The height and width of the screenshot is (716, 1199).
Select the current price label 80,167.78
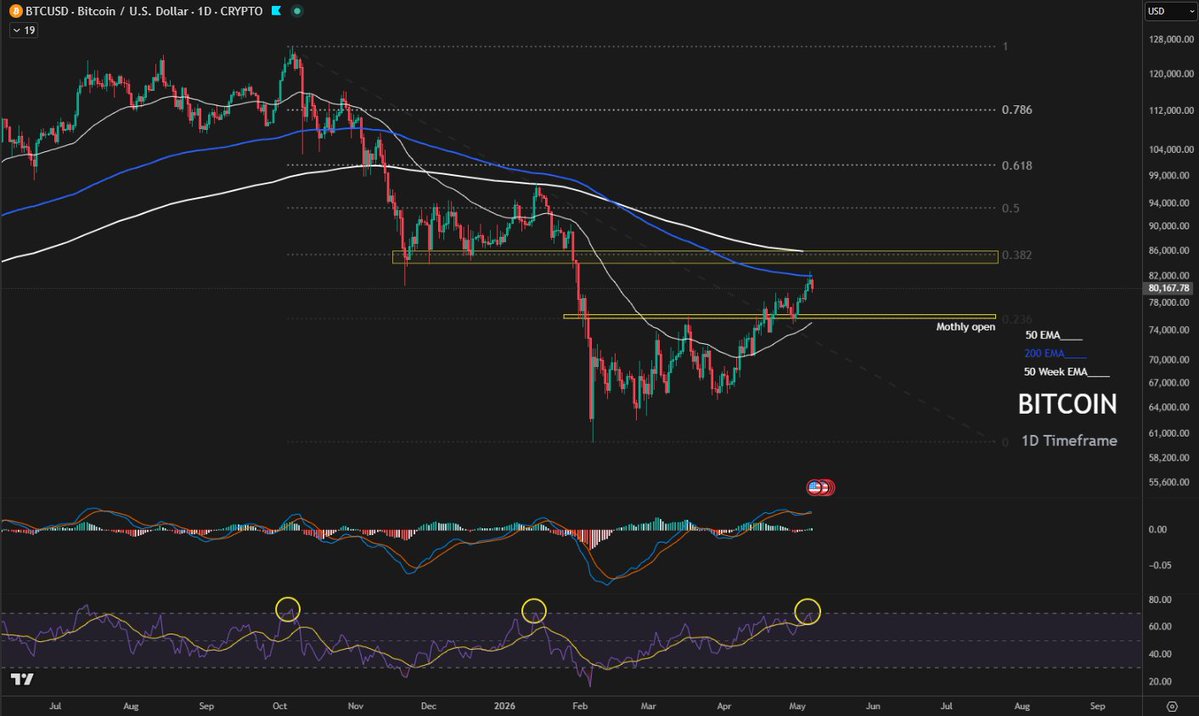coord(1168,288)
